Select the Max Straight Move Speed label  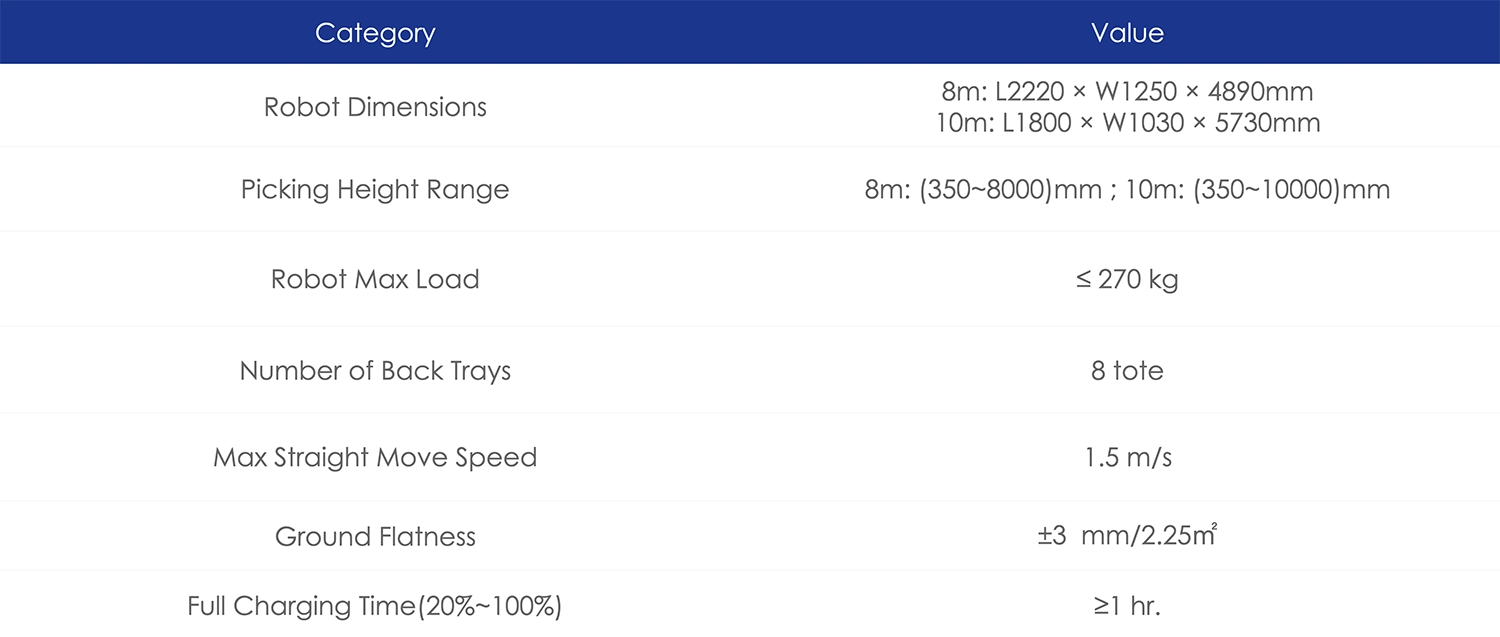[375, 458]
